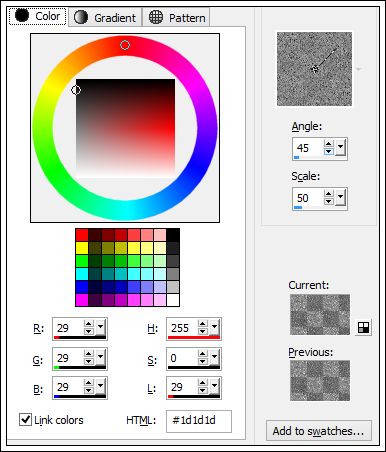Image resolution: width=386 pixels, height=452 pixels.
Task: Click the L value input field
Action: tap(183, 387)
